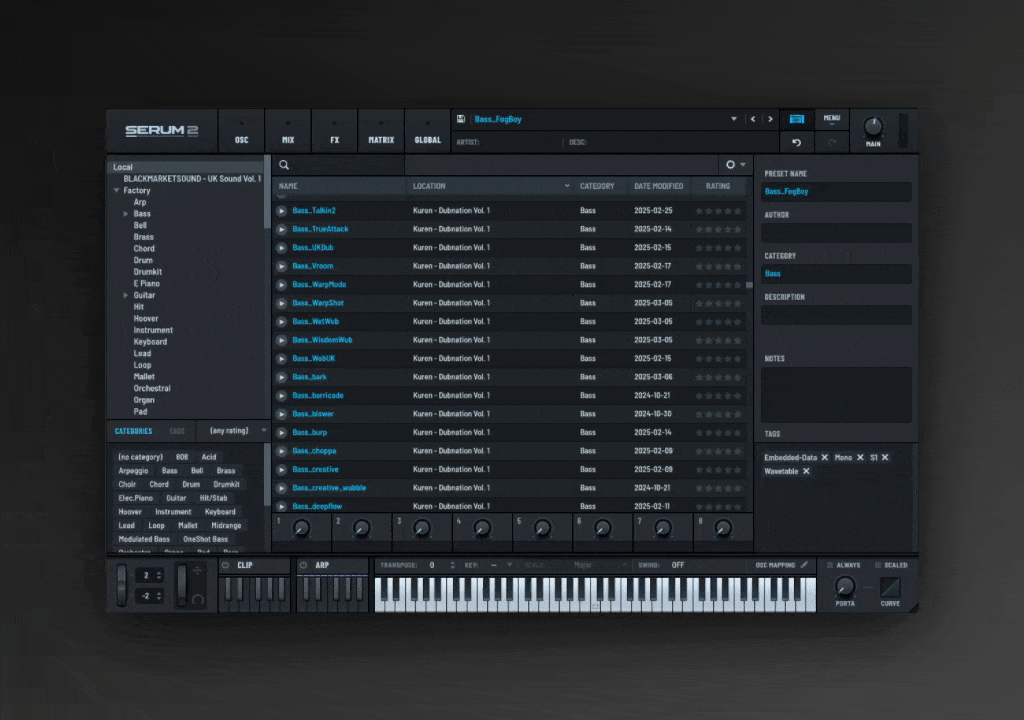
Task: Click the transpose stepper arrows
Action: click(x=453, y=565)
